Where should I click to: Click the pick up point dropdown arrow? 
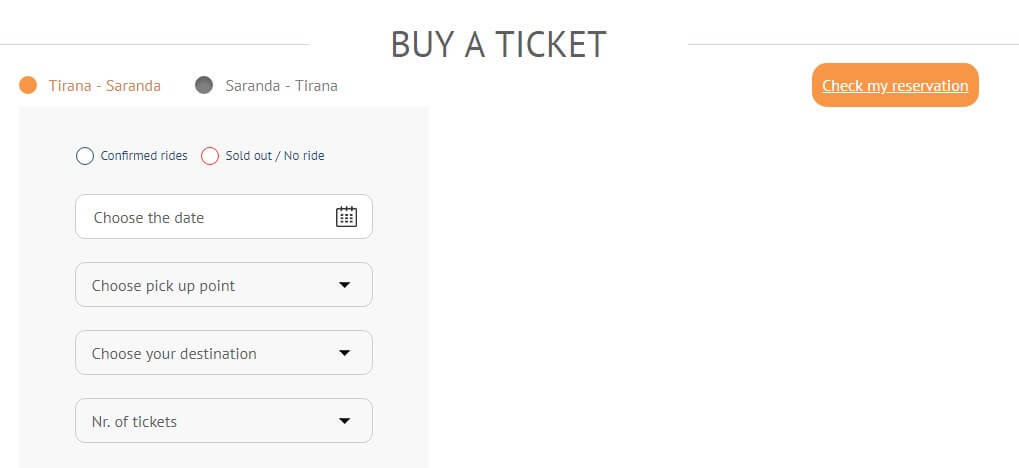(345, 285)
